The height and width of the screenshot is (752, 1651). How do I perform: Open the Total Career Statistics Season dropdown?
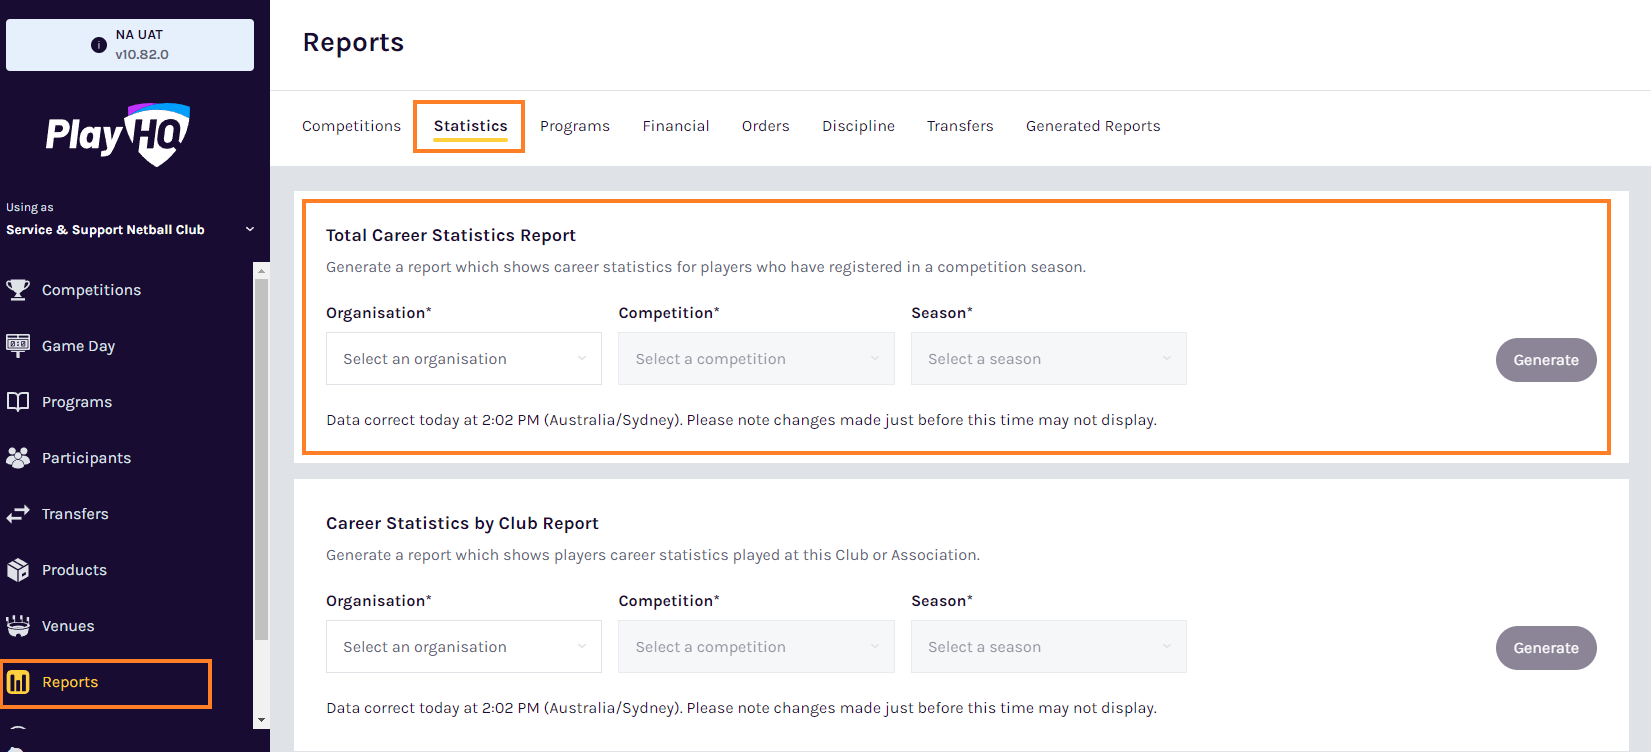(1049, 359)
